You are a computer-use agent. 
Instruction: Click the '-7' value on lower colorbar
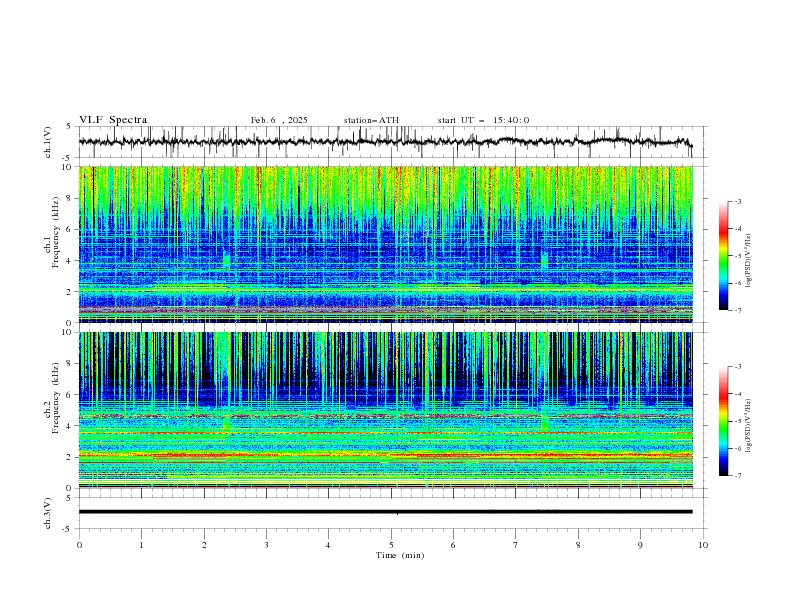coord(738,475)
